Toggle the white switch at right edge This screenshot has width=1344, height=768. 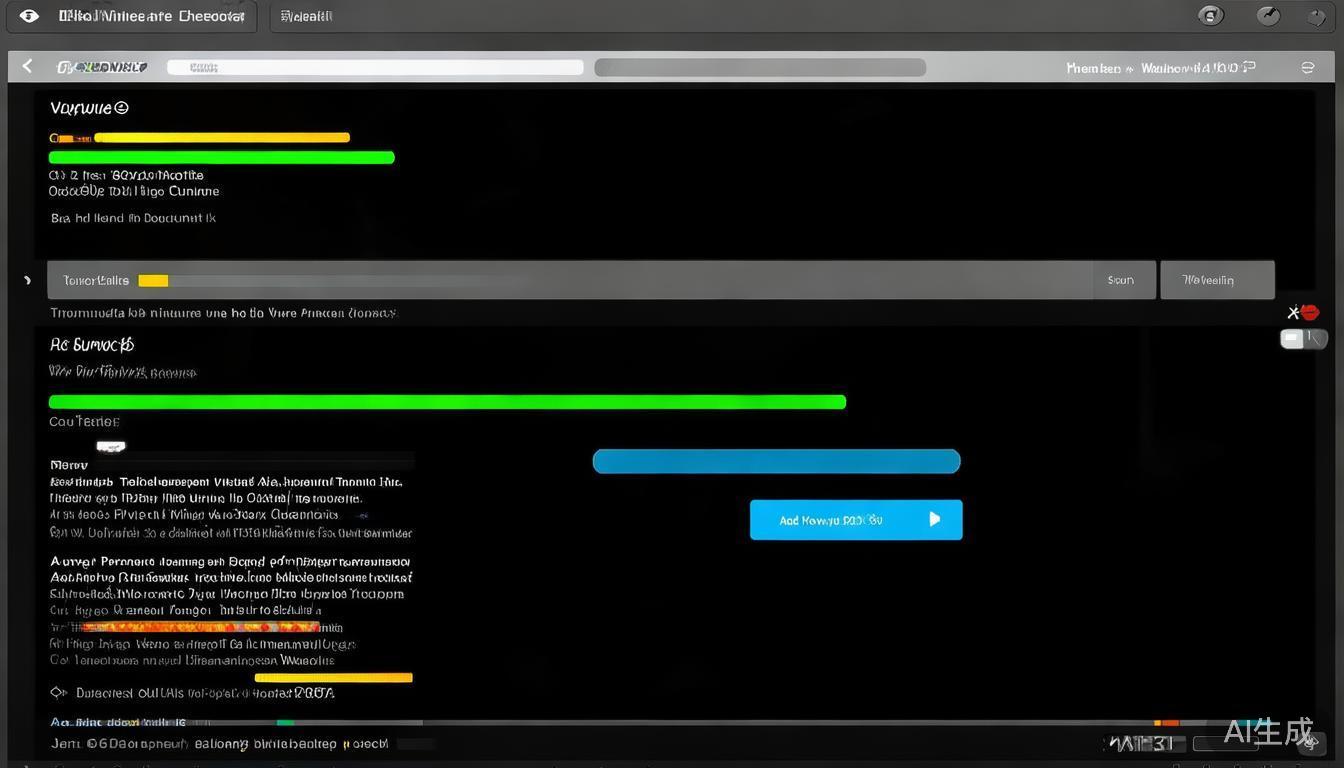1302,339
